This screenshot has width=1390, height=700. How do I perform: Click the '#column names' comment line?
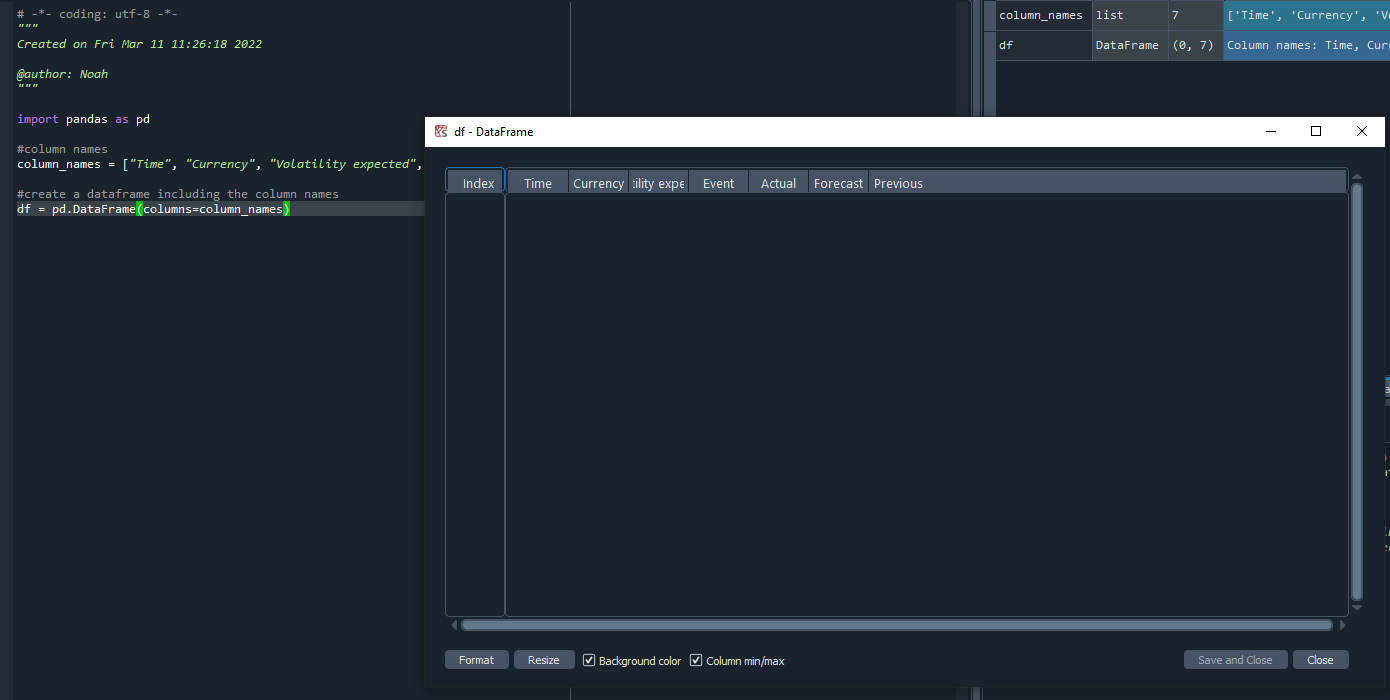coord(62,149)
